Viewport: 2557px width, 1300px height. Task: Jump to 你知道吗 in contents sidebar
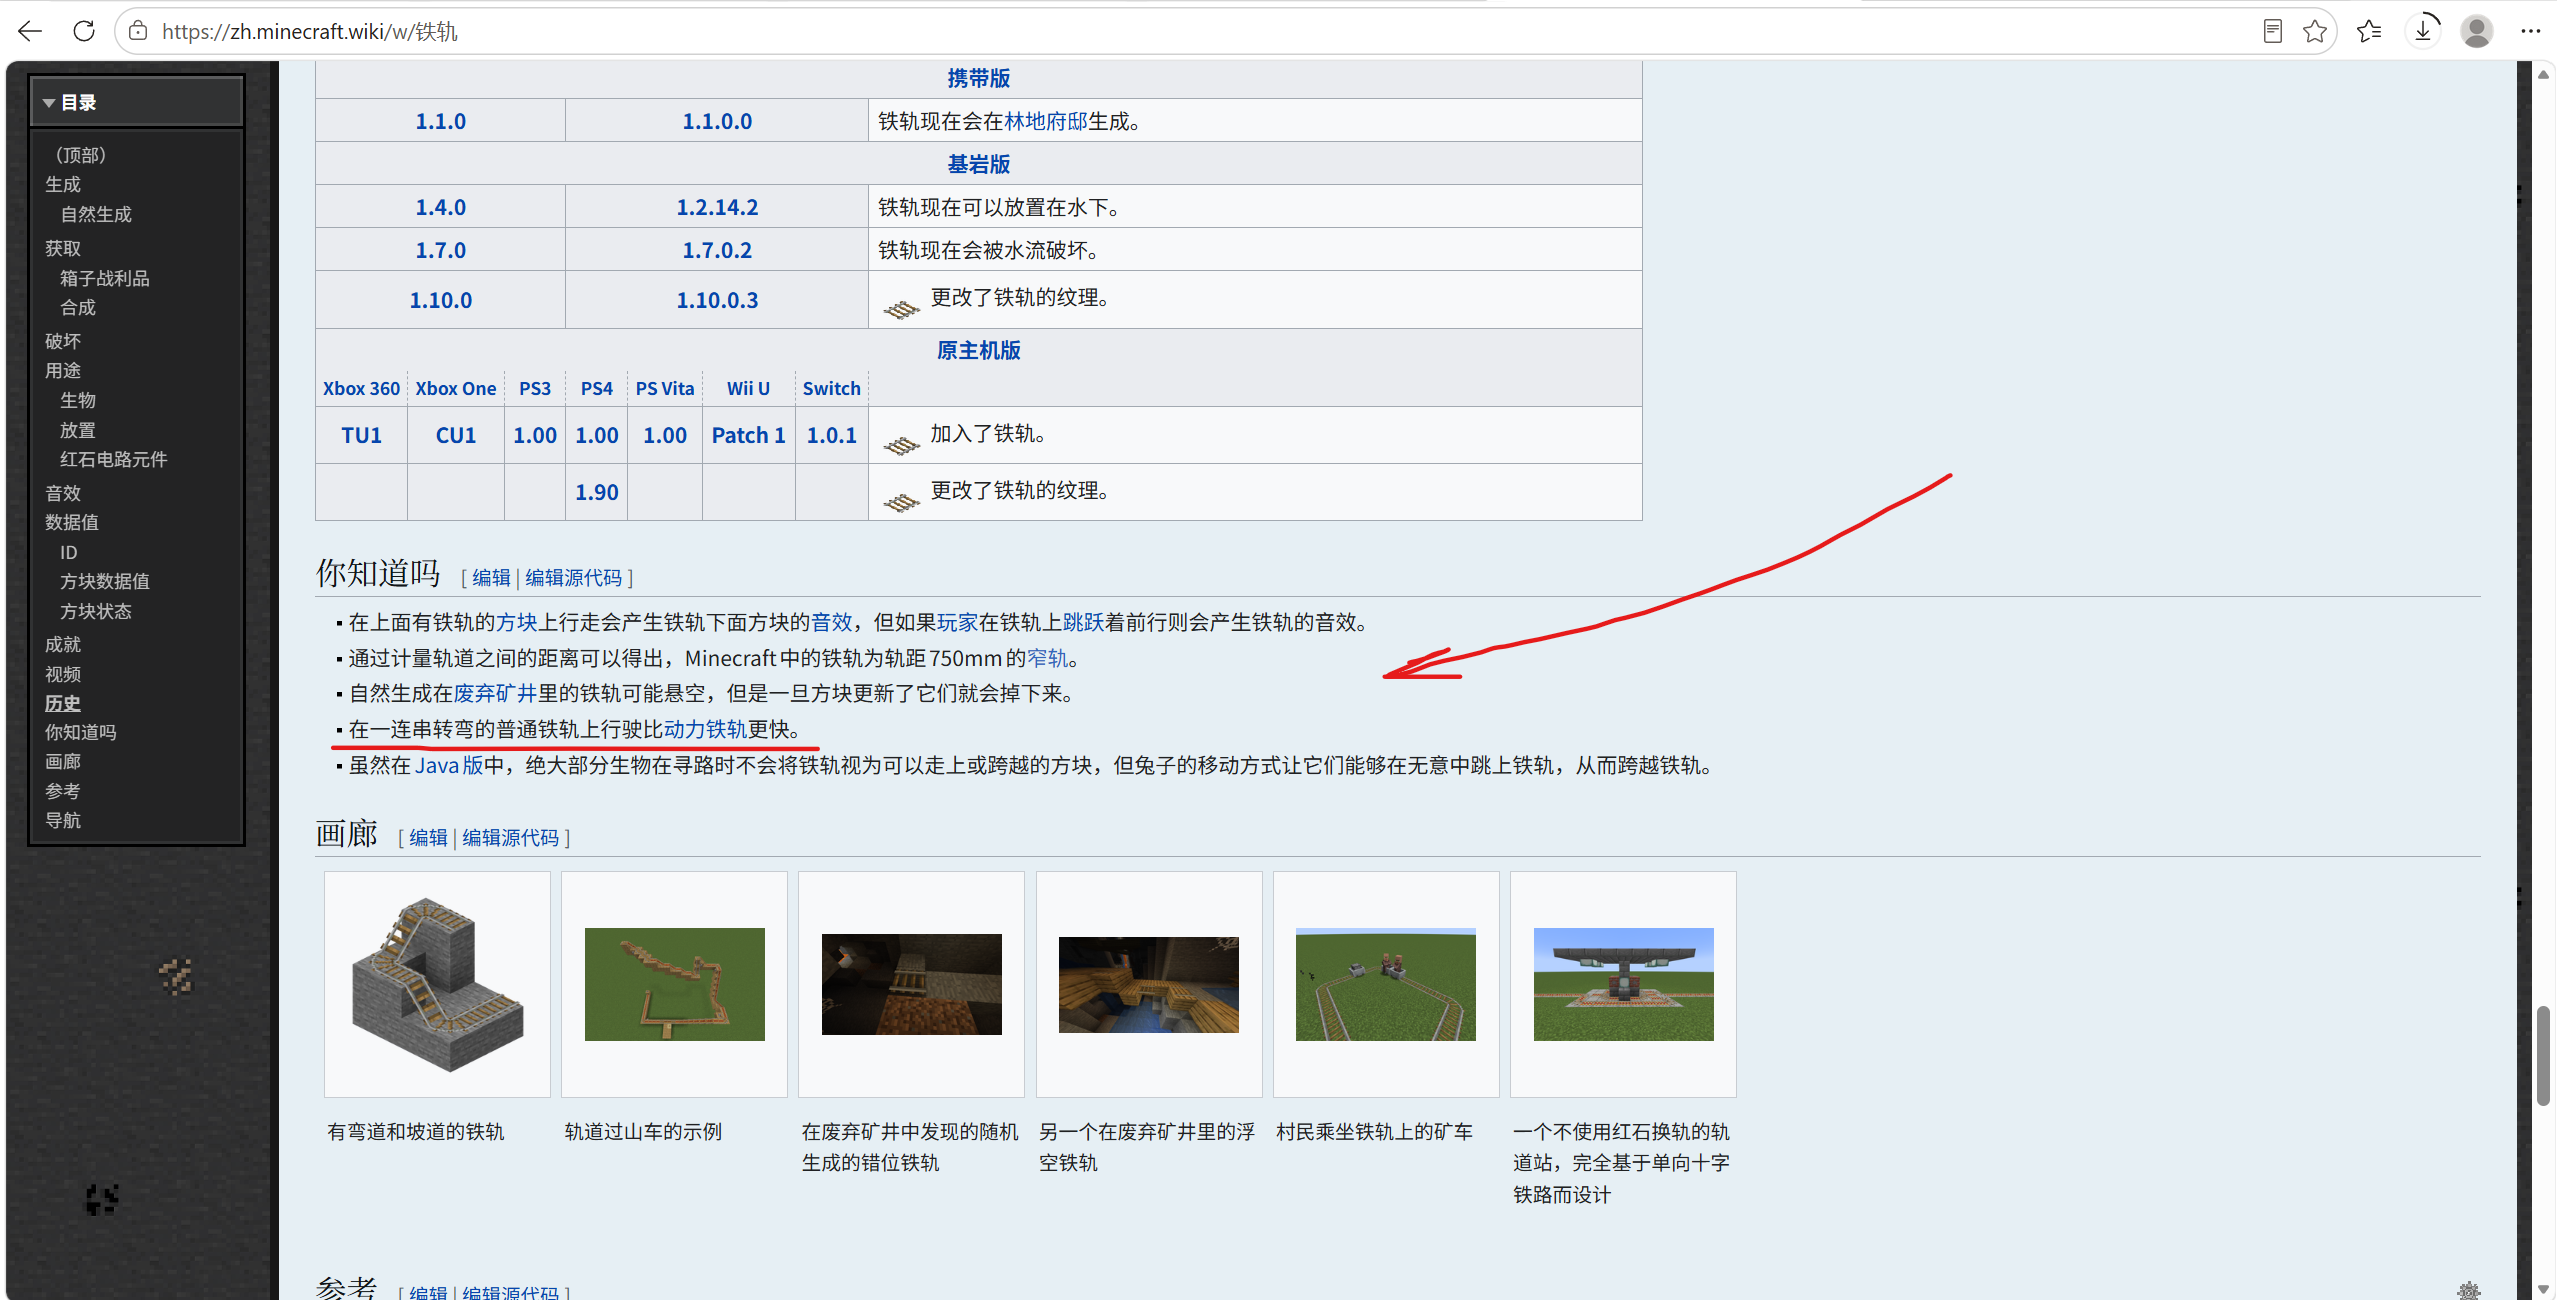(x=80, y=732)
